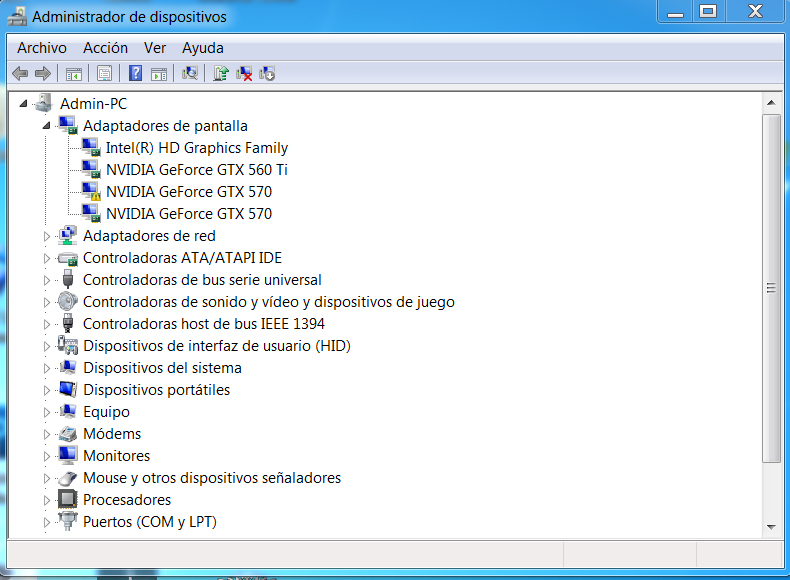Select the Módems label

coord(112,434)
